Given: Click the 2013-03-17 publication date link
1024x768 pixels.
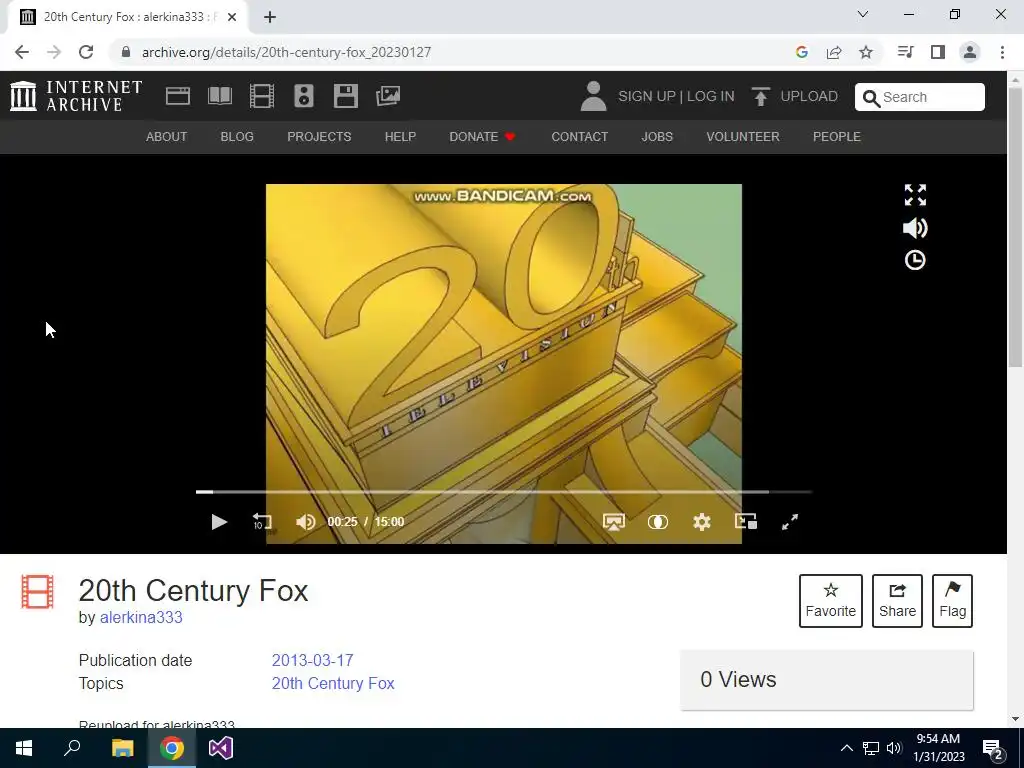Looking at the screenshot, I should click(312, 660).
